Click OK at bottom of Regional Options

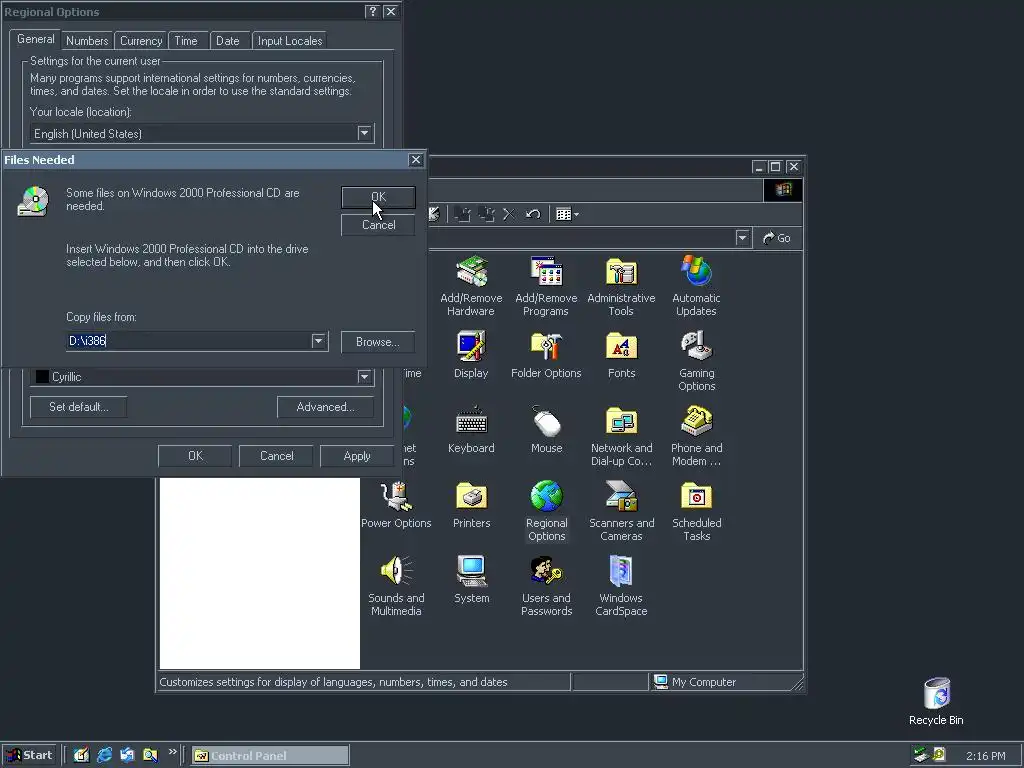click(195, 456)
